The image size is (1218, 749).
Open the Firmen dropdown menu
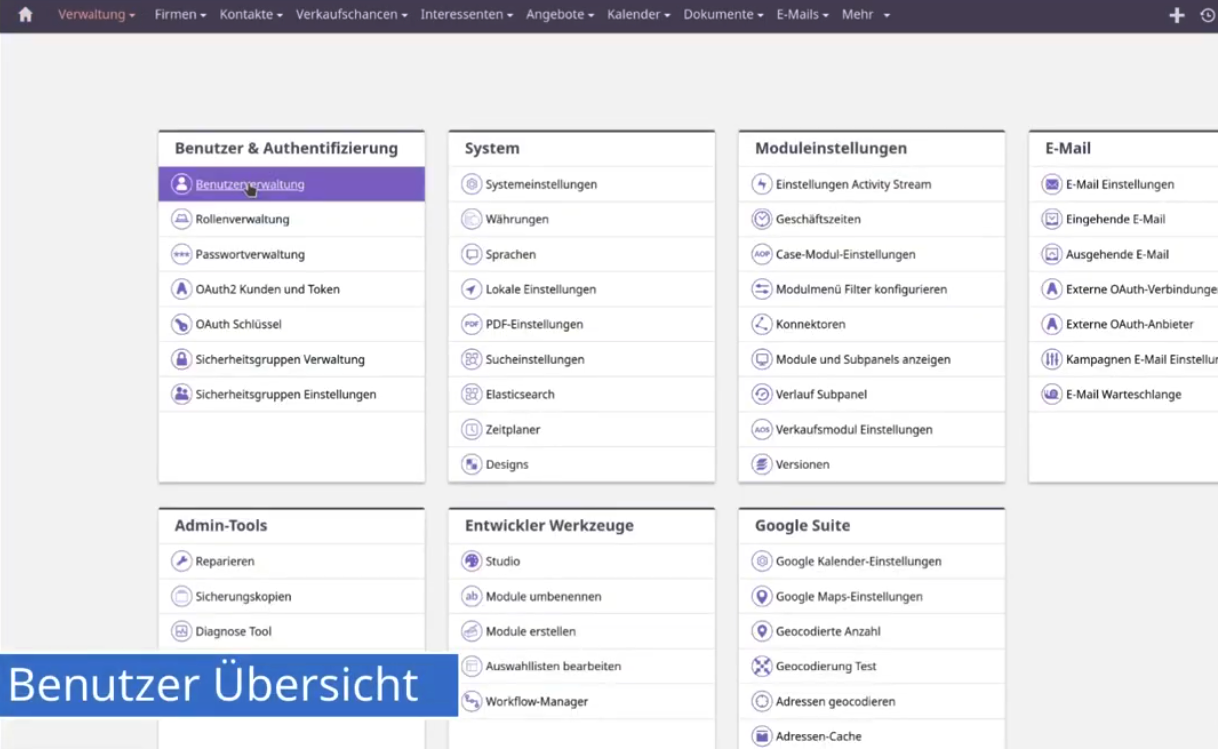(x=180, y=15)
